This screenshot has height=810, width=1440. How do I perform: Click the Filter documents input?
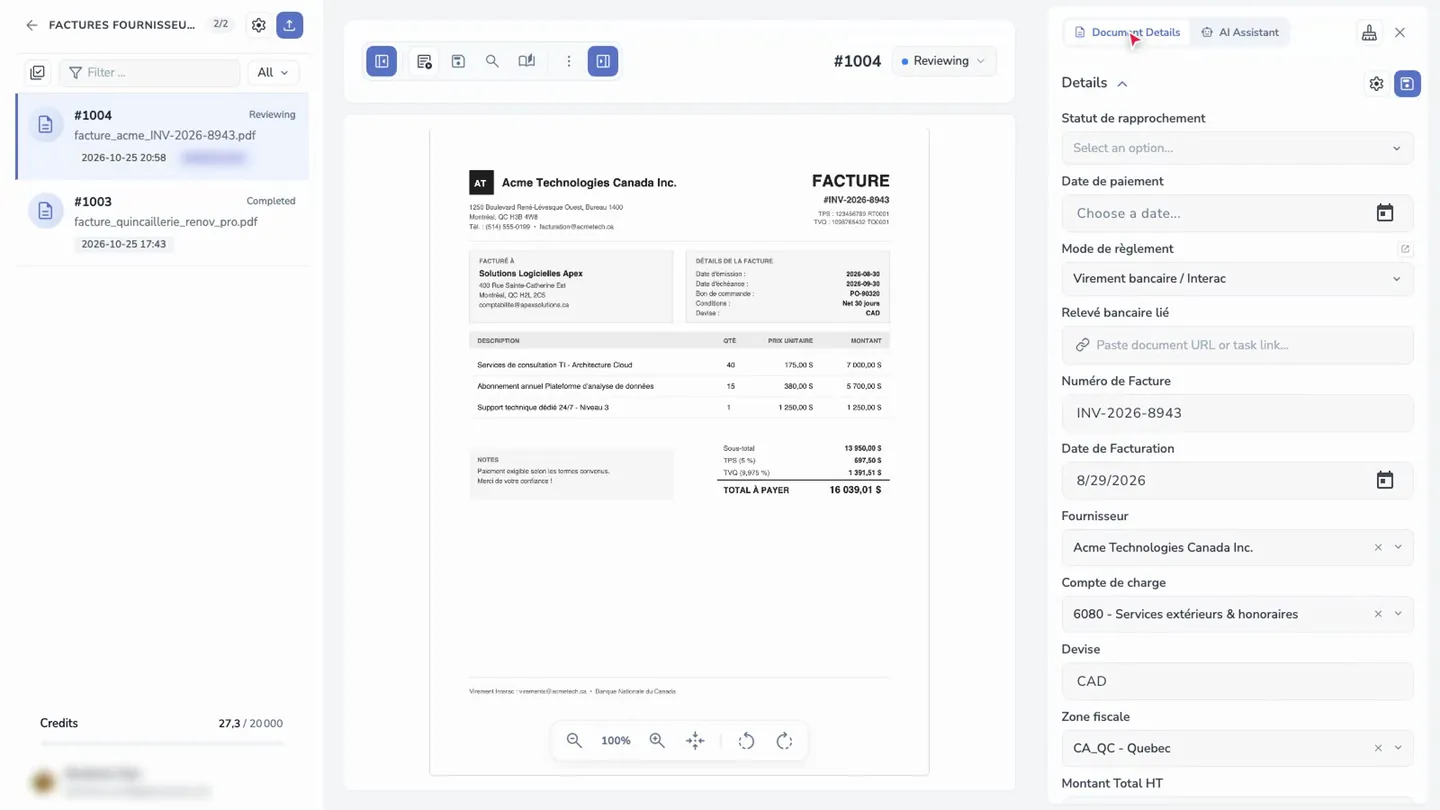coord(150,72)
